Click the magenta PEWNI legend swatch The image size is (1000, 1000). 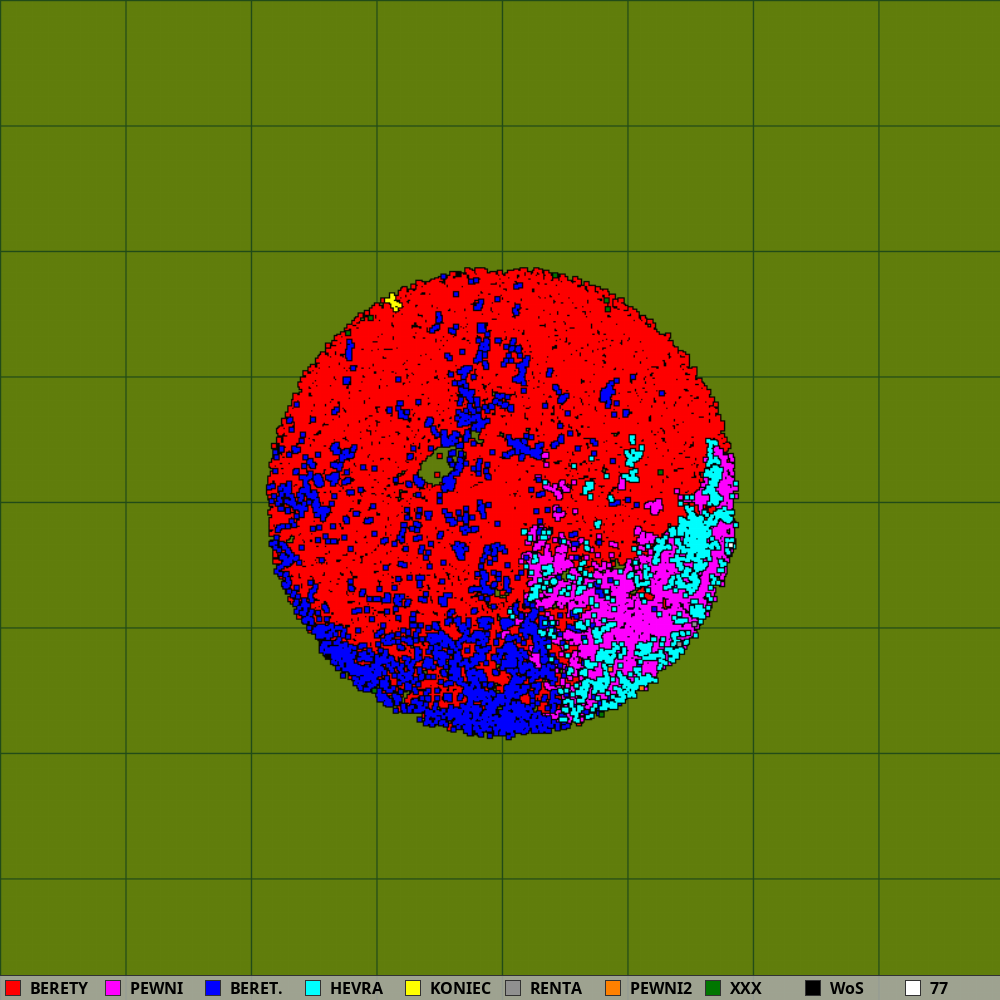point(113,988)
